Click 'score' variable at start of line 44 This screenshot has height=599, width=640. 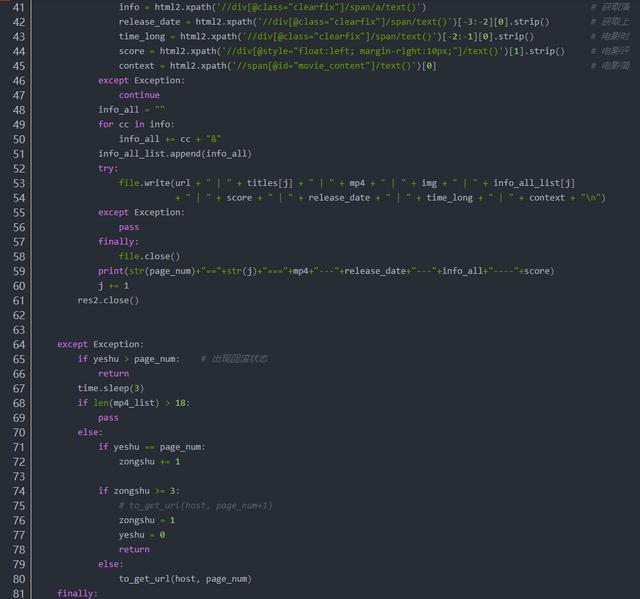pyautogui.click(x=131, y=51)
